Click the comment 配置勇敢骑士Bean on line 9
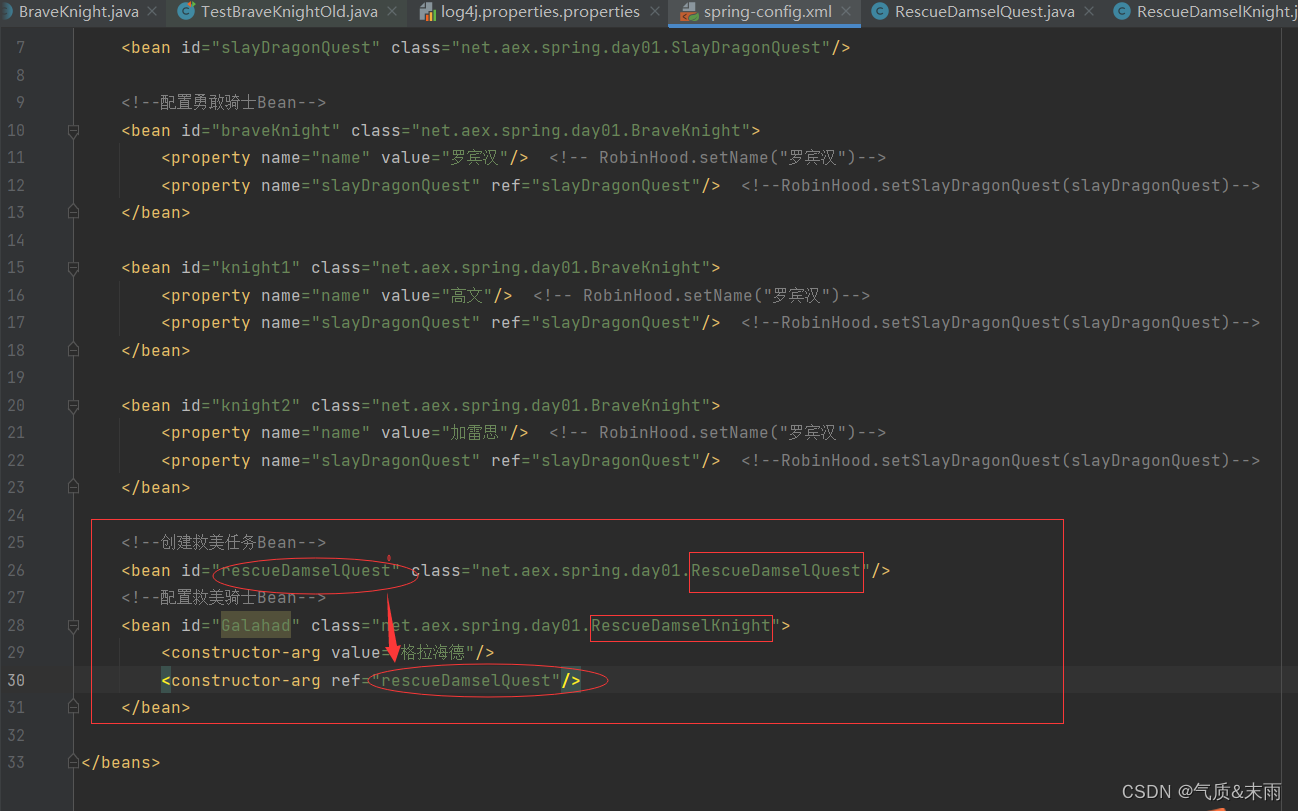The height and width of the screenshot is (811, 1298). [x=224, y=102]
